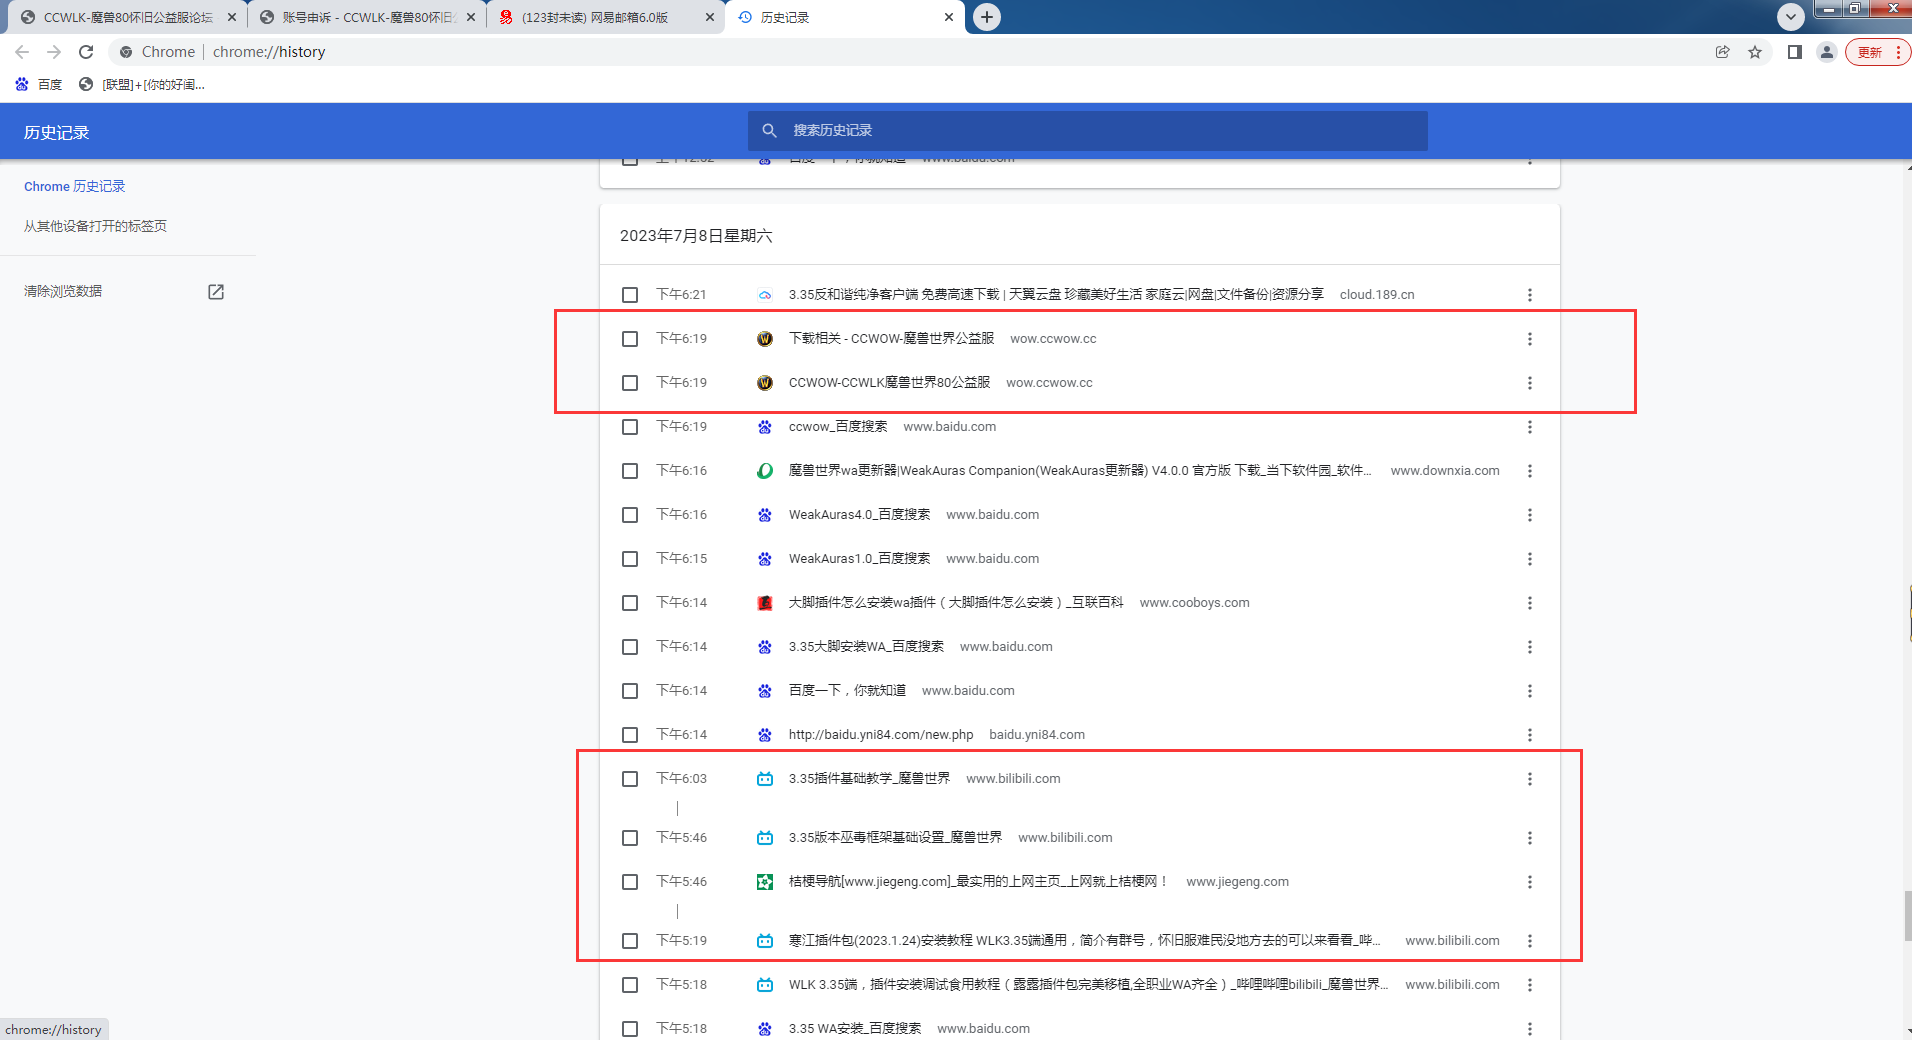Click the 百度 bookmark icon on the bookmarks bar
Viewport: 1912px width, 1040px height.
pyautogui.click(x=22, y=84)
